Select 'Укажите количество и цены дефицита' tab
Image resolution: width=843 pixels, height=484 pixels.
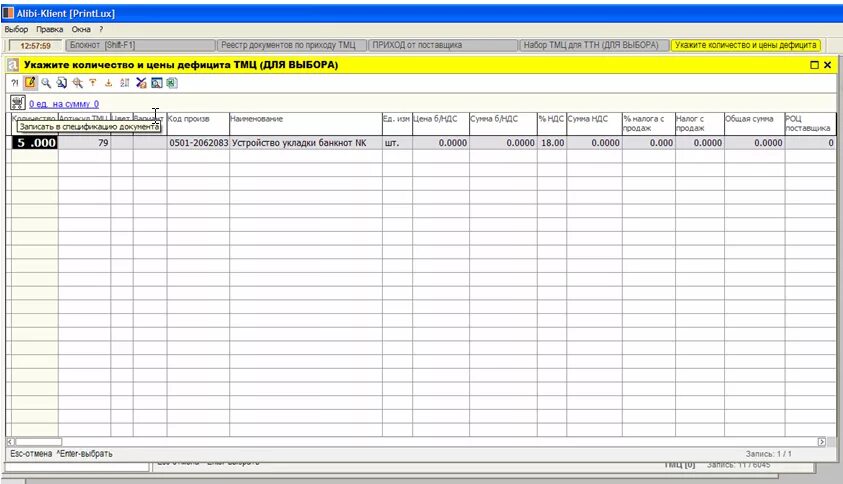(x=746, y=45)
